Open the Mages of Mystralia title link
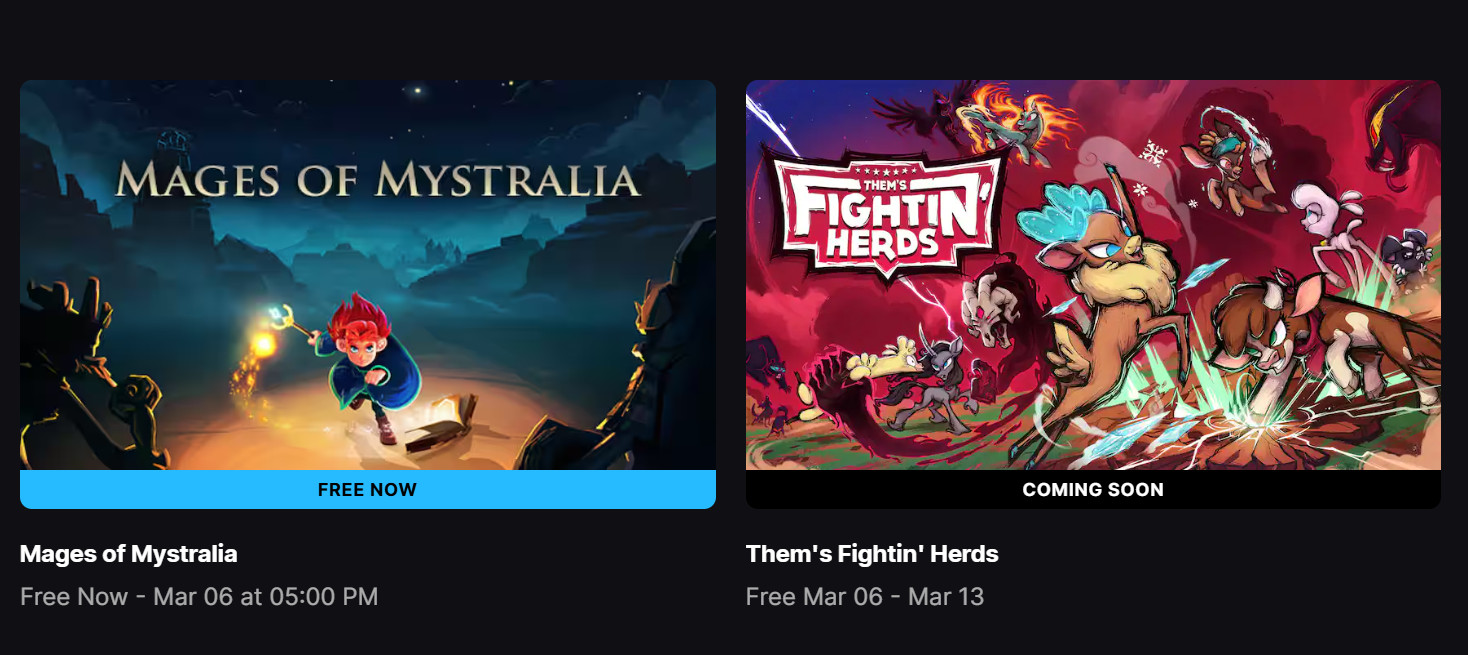The height and width of the screenshot is (655, 1468). click(x=129, y=553)
